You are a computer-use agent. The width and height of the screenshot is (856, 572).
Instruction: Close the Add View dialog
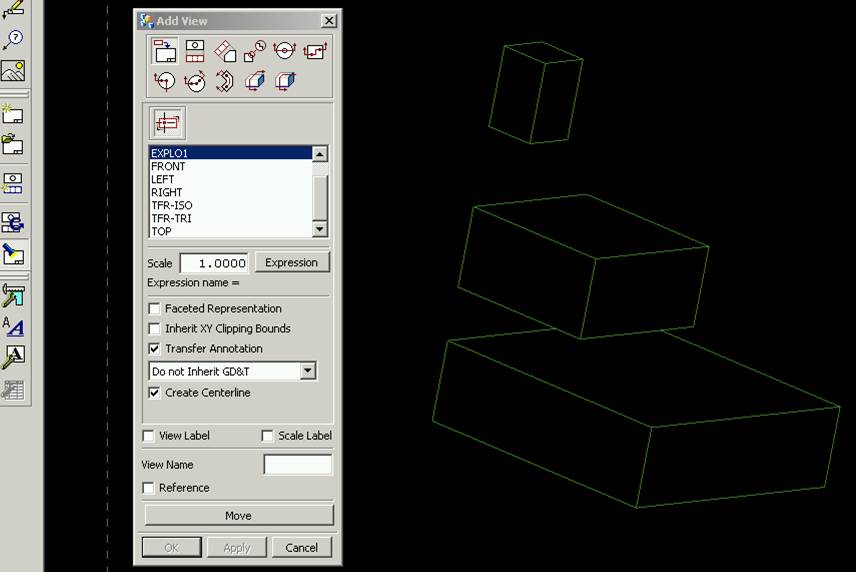pyautogui.click(x=329, y=21)
